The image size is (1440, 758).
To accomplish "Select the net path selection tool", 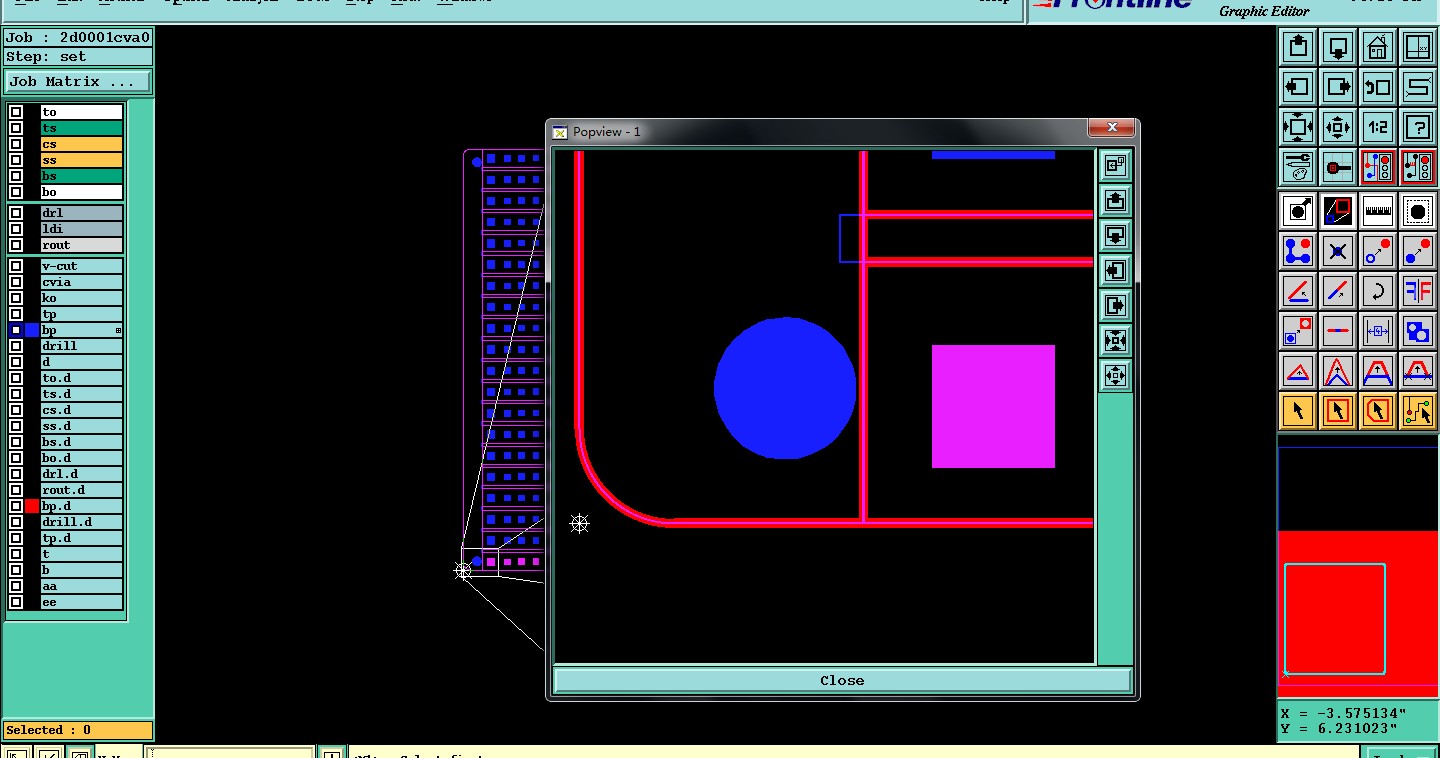I will [1418, 410].
